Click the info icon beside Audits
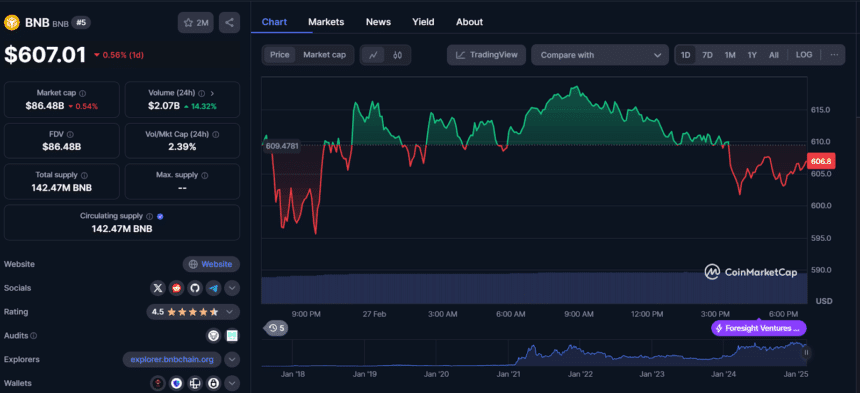The width and height of the screenshot is (860, 393). pos(33,335)
